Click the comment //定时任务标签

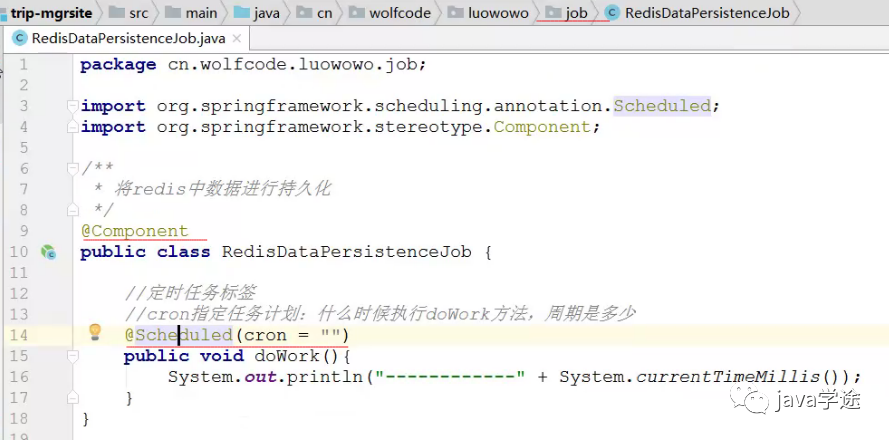(x=190, y=293)
